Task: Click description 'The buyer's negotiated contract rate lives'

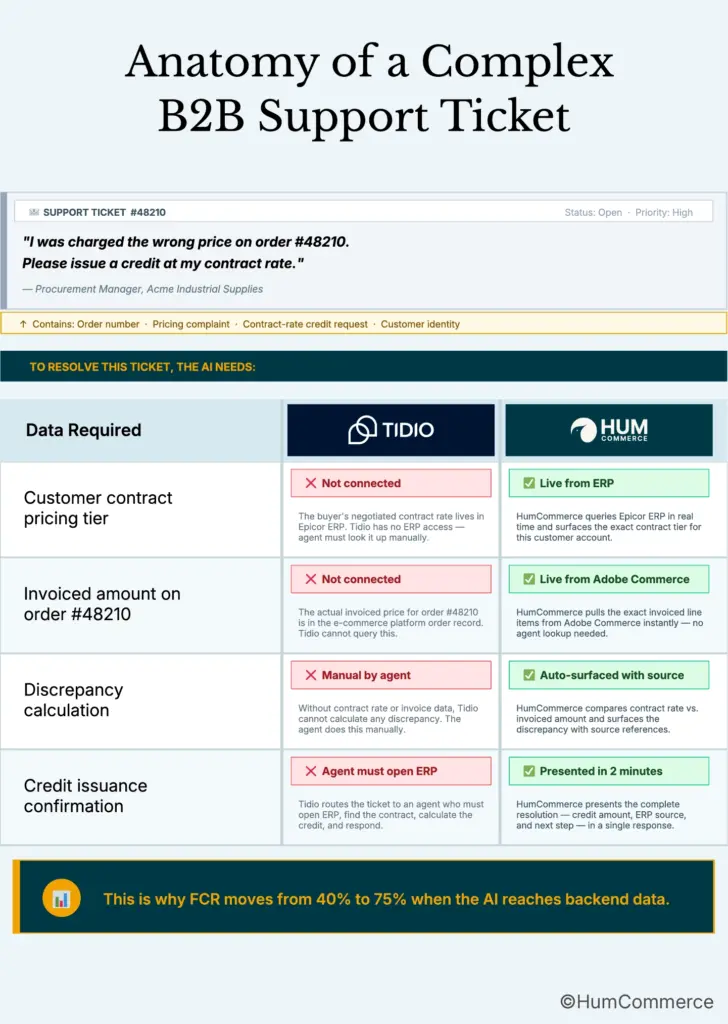Action: (x=391, y=527)
